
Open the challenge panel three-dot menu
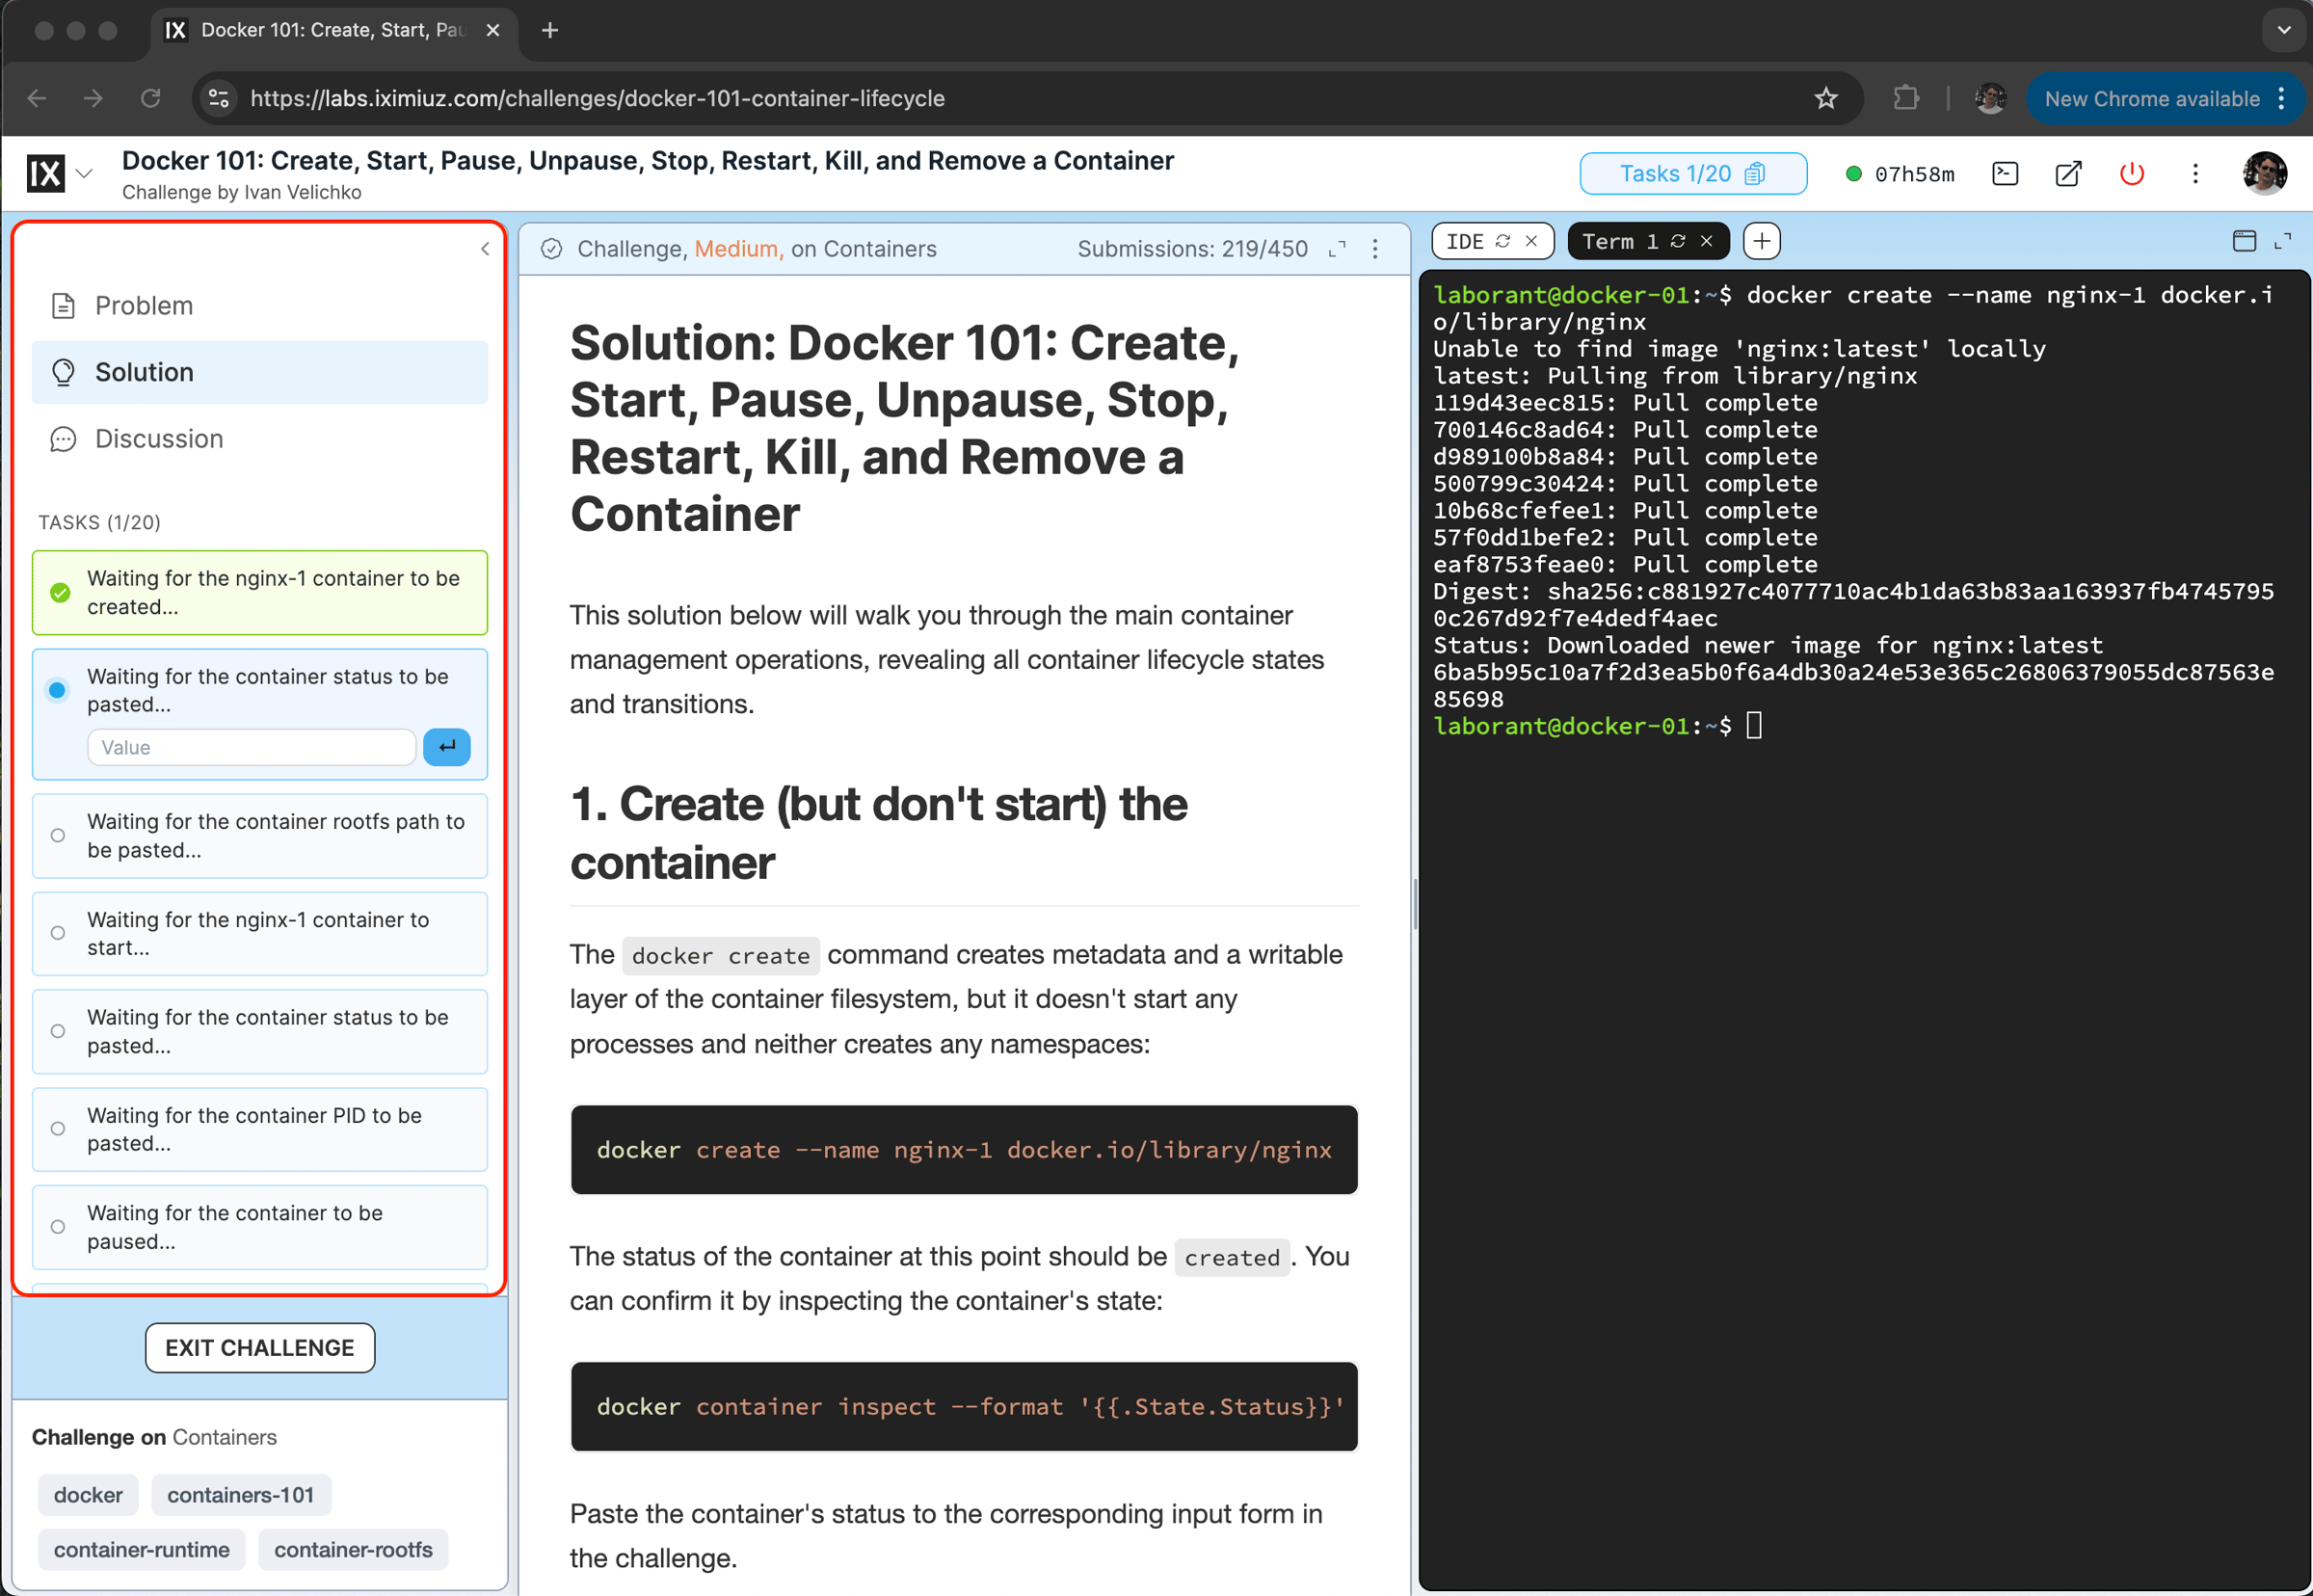coord(1375,249)
